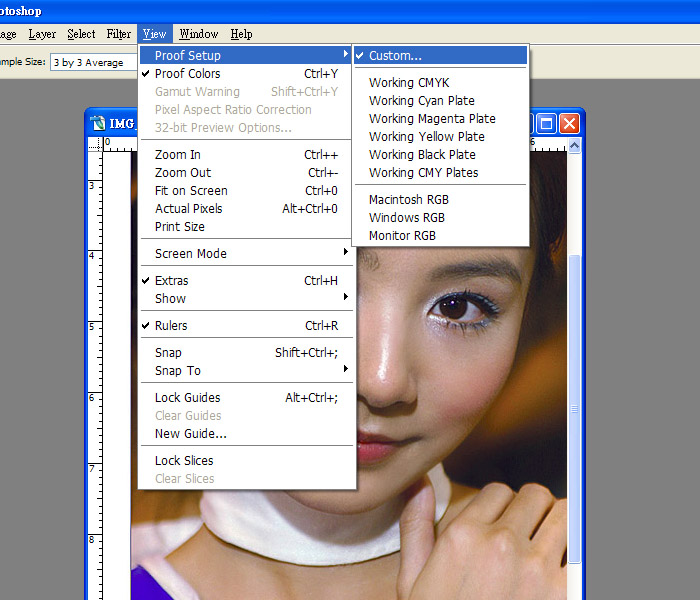The height and width of the screenshot is (600, 700).
Task: Select Working CMYK proof setup
Action: (408, 83)
